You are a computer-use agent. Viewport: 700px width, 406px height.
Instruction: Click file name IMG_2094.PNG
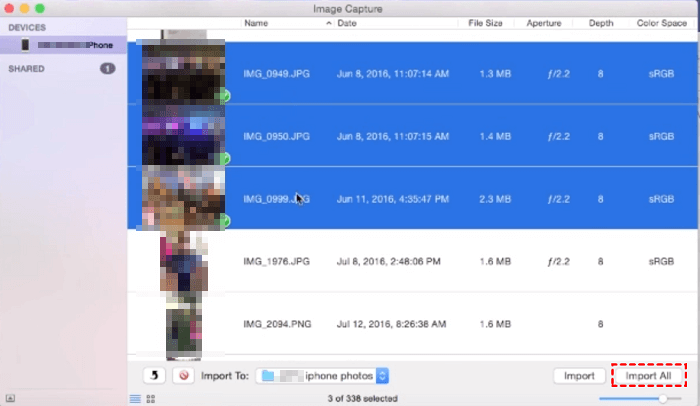[x=277, y=324]
